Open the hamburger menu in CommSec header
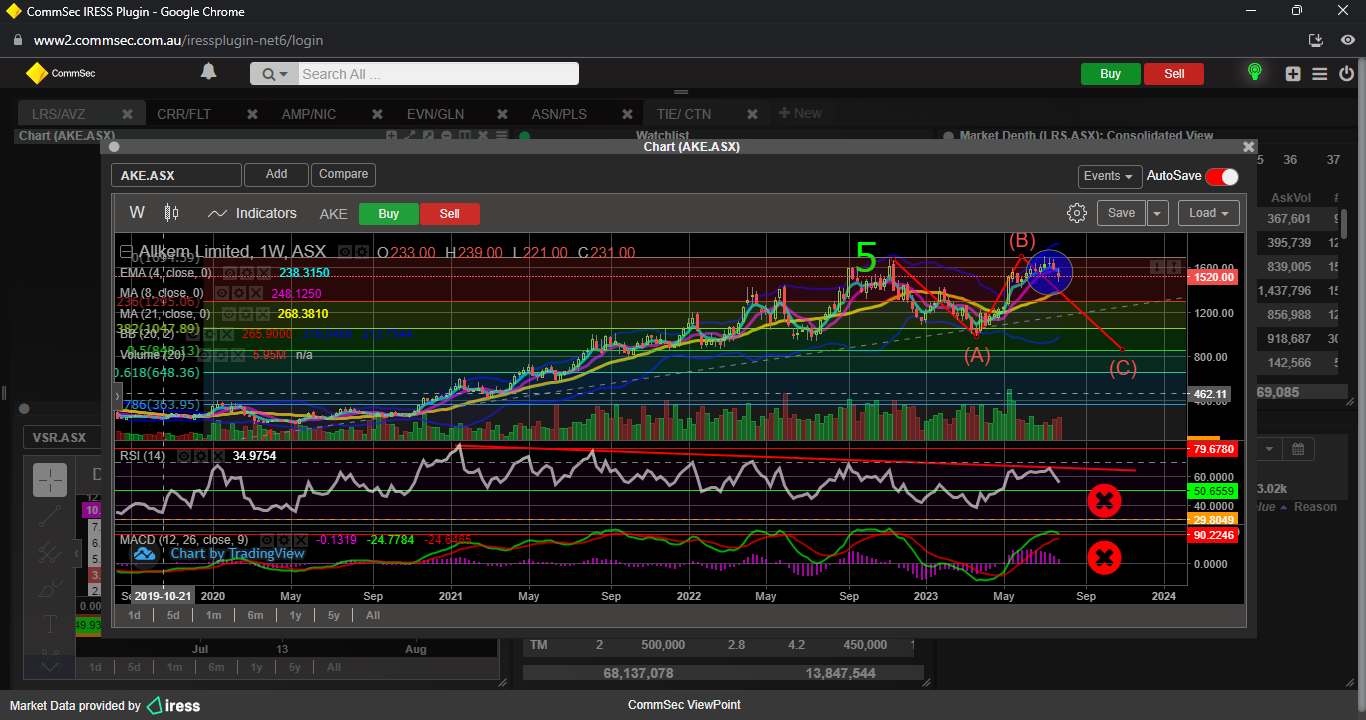Viewport: 1366px width, 720px height. tap(1319, 73)
